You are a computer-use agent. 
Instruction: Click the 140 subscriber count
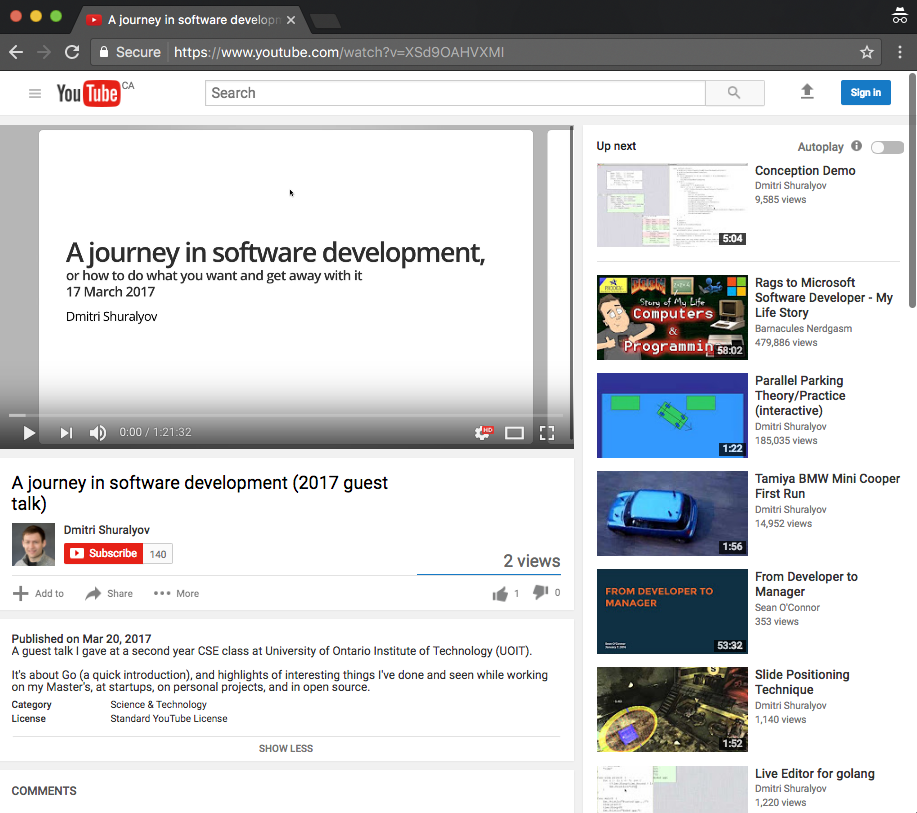pyautogui.click(x=158, y=554)
